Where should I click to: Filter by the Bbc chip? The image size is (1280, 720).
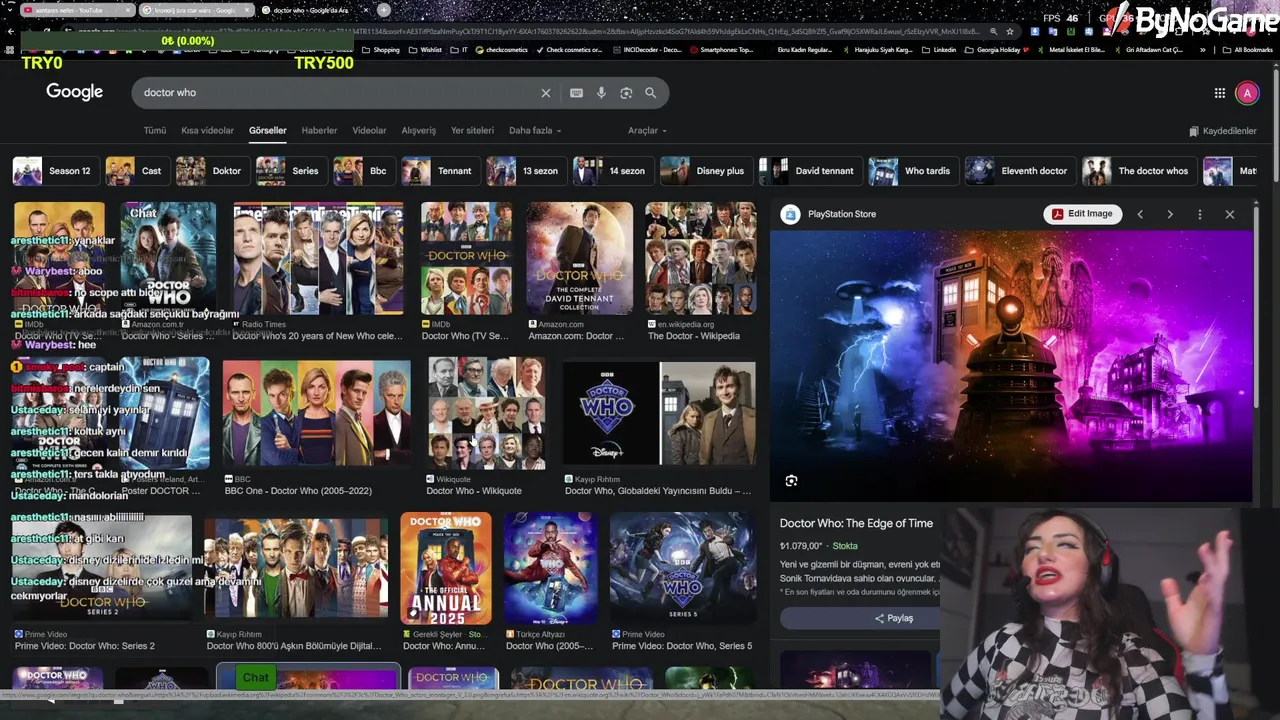[363, 171]
